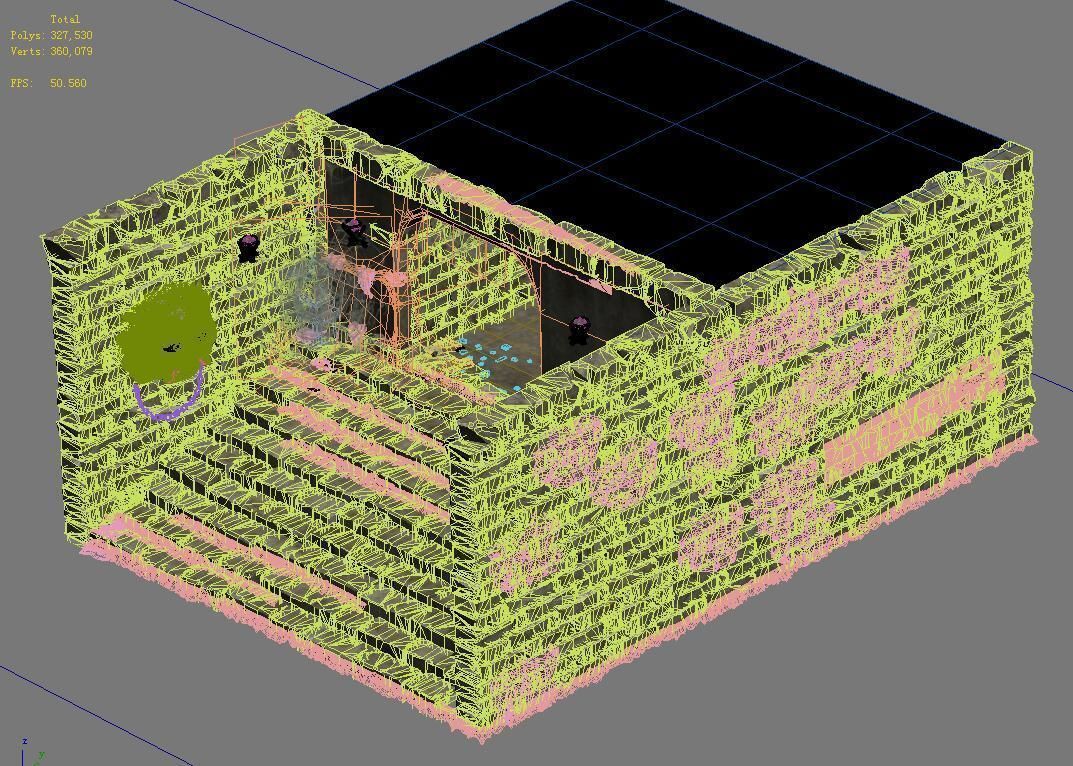The image size is (1073, 766).
Task: Click the "Verts: 360,079" statistics readout
Action: point(51,51)
